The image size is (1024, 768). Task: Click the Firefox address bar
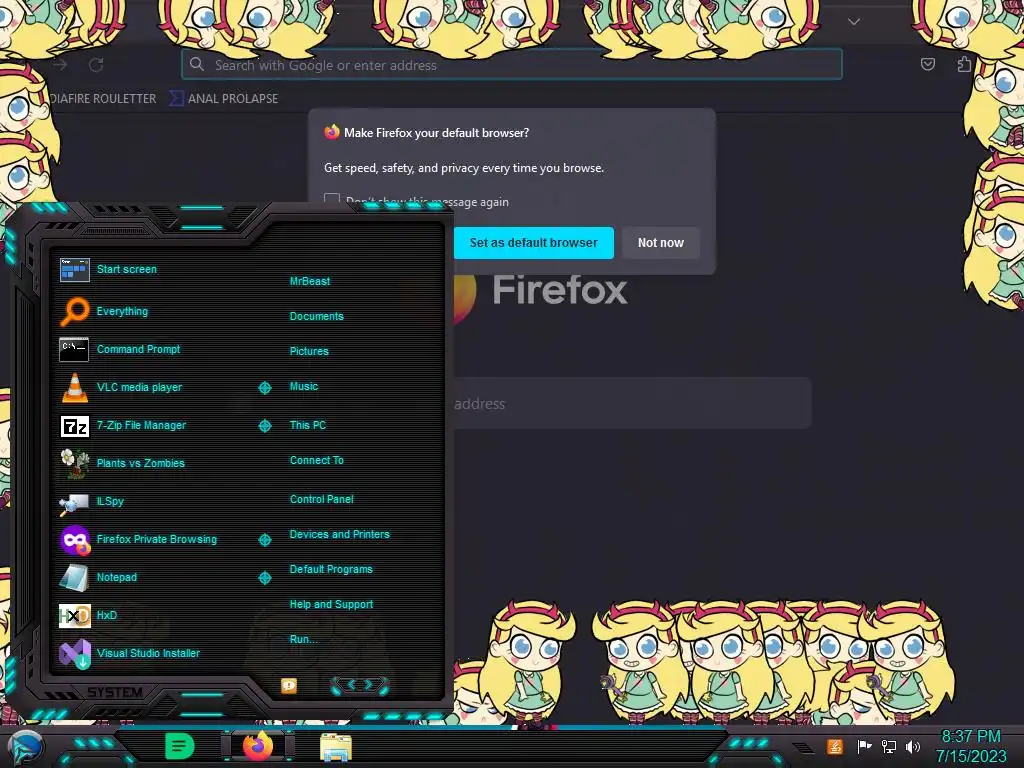[x=511, y=65]
